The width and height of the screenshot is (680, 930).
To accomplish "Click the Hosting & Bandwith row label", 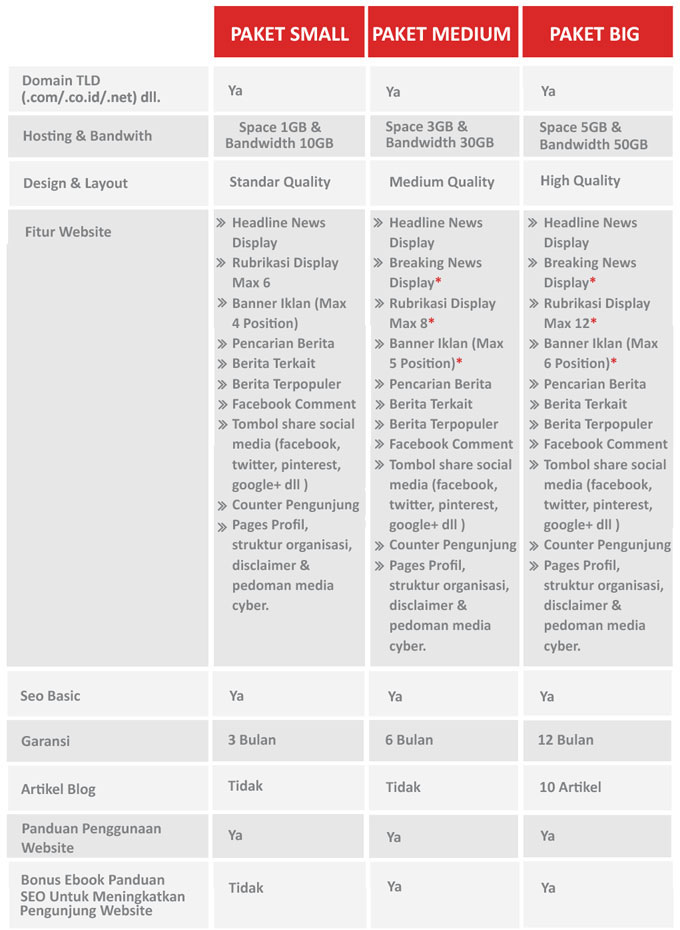I will [x=87, y=136].
